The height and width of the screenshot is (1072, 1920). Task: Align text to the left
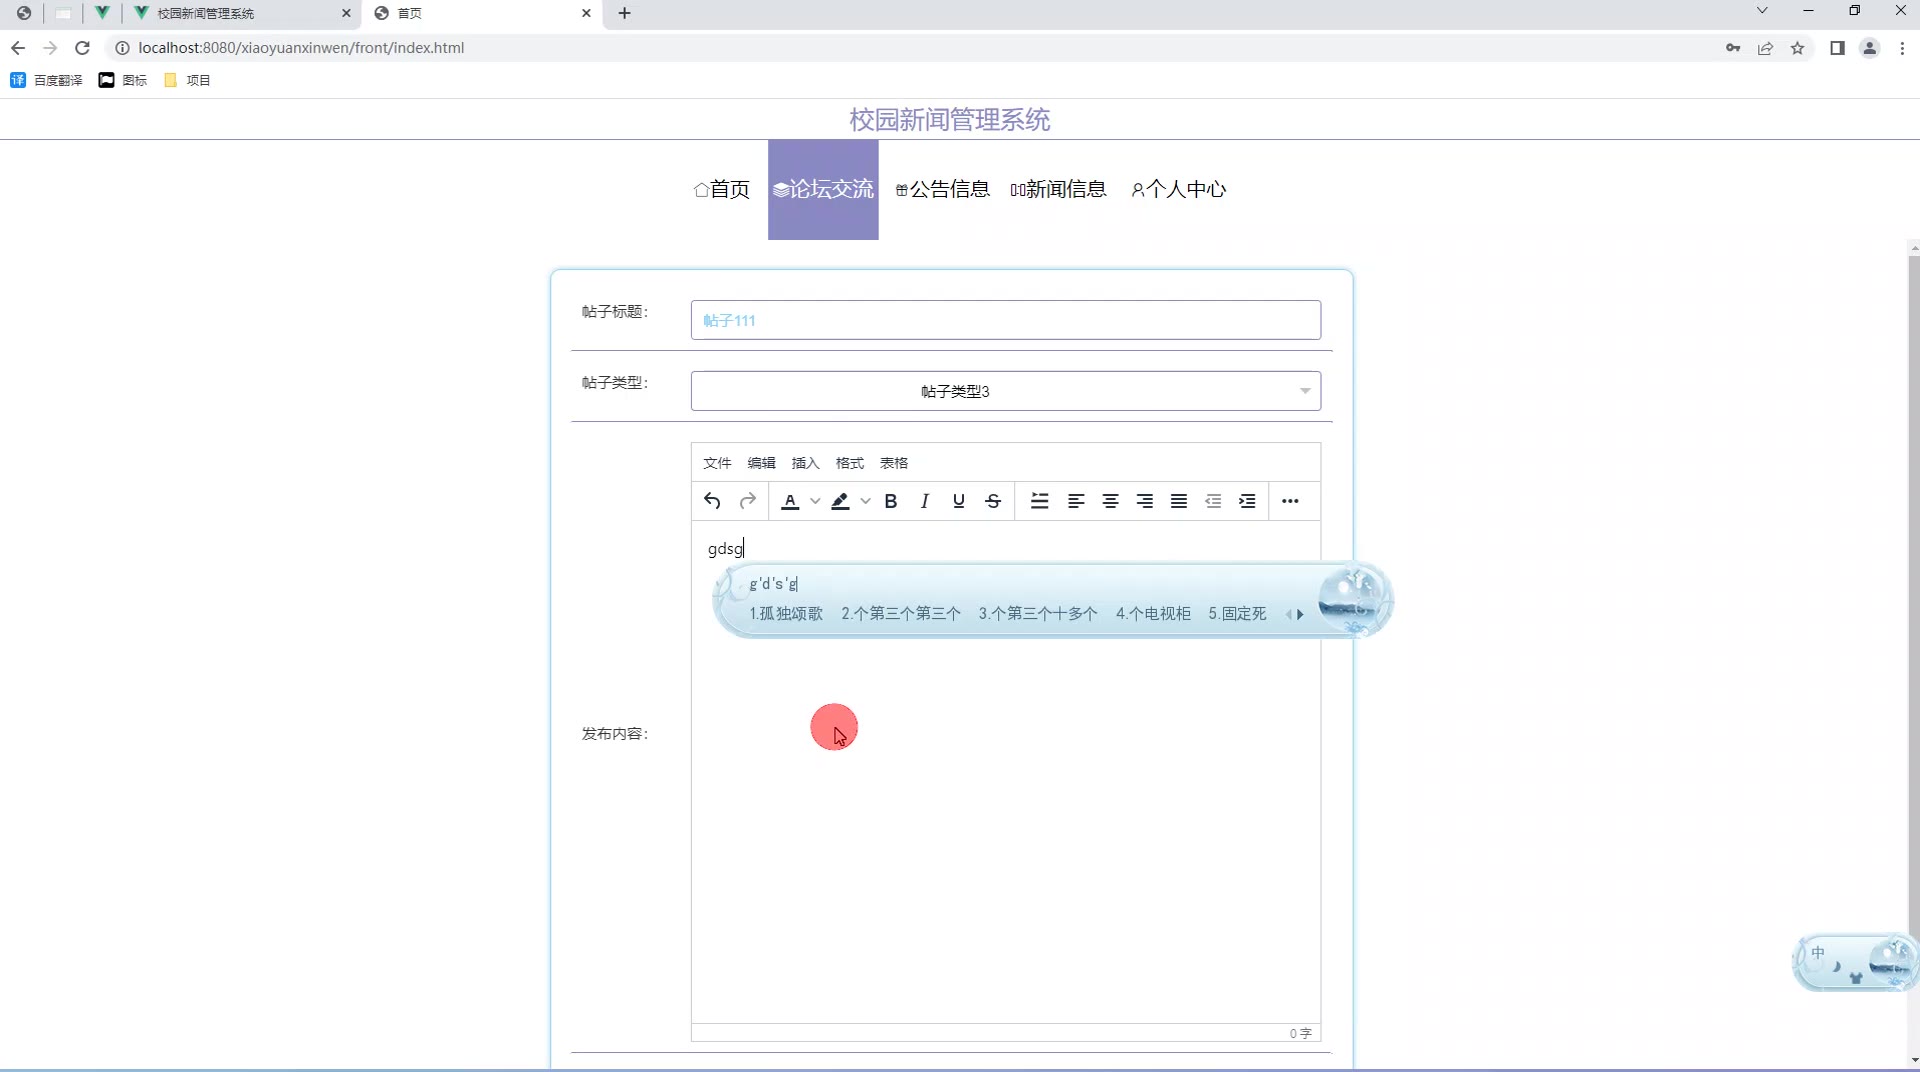(1076, 501)
